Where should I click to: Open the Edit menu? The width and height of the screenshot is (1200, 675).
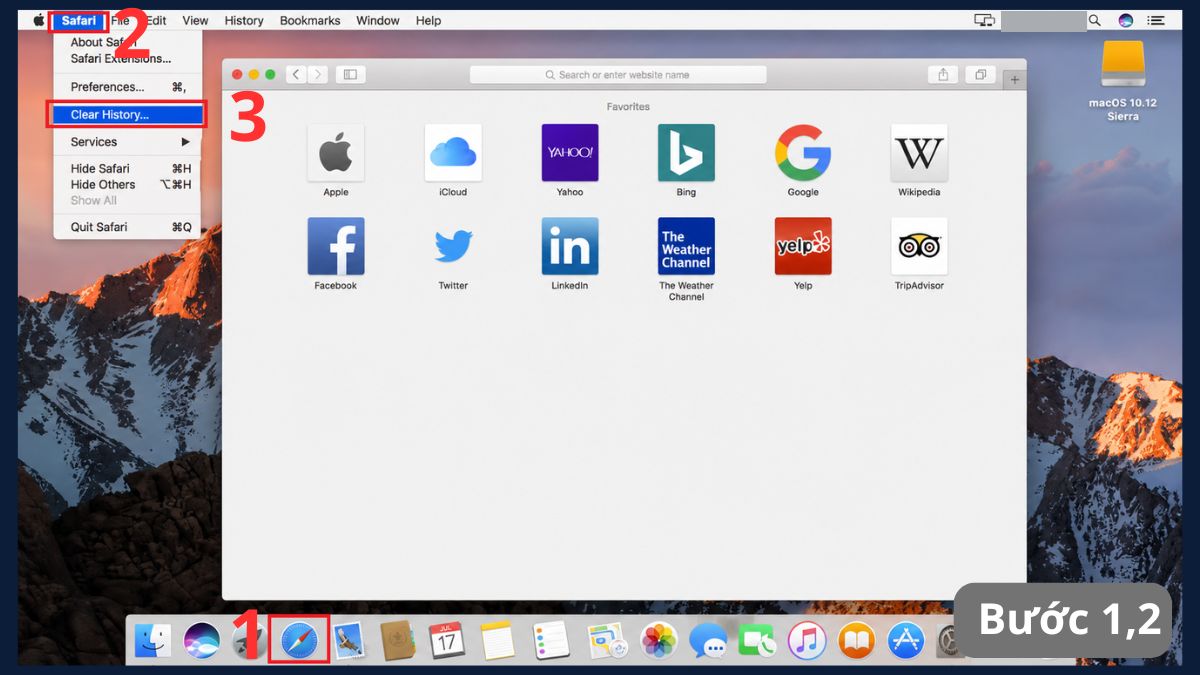[x=156, y=20]
